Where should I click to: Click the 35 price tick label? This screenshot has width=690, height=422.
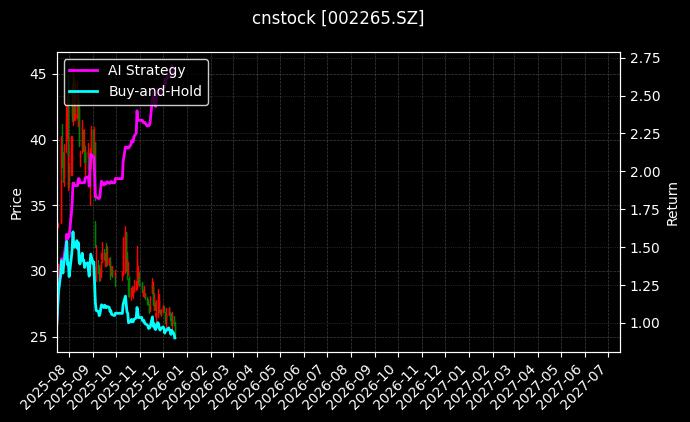[x=38, y=206]
